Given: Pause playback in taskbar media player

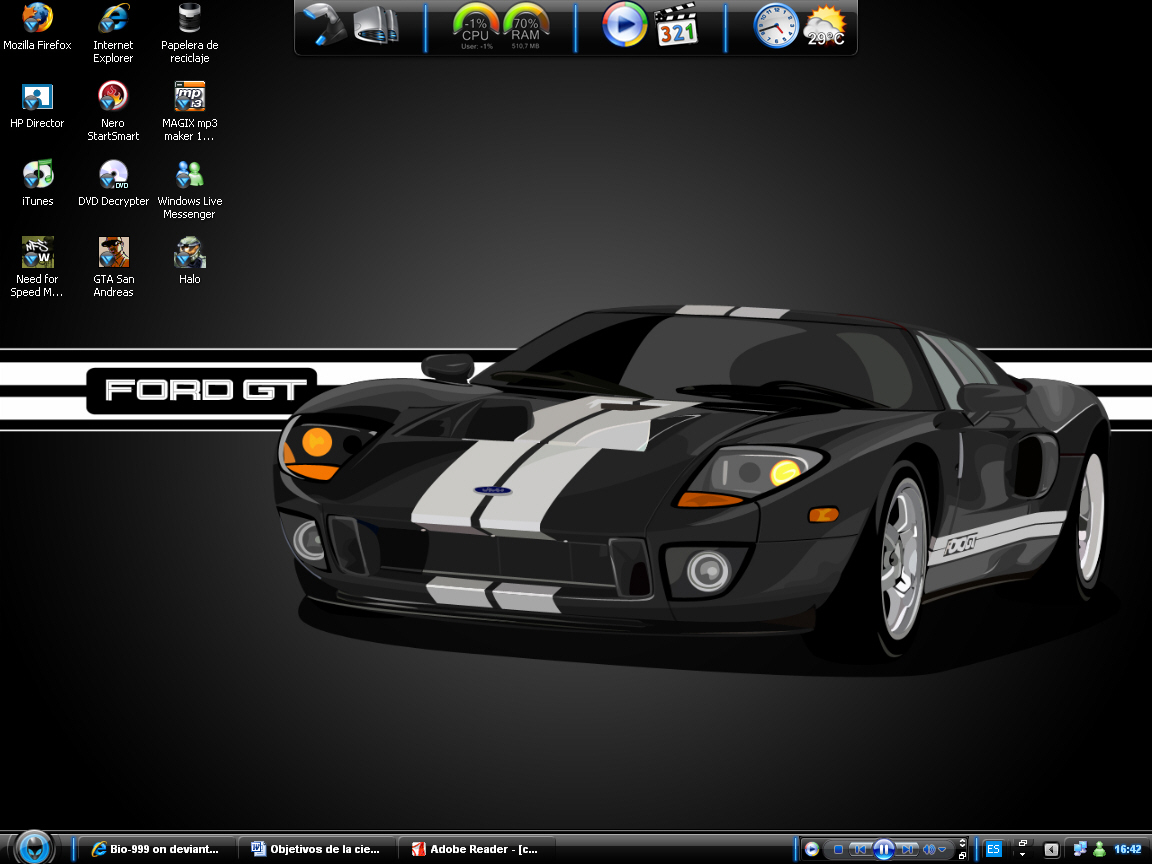Looking at the screenshot, I should (x=884, y=849).
